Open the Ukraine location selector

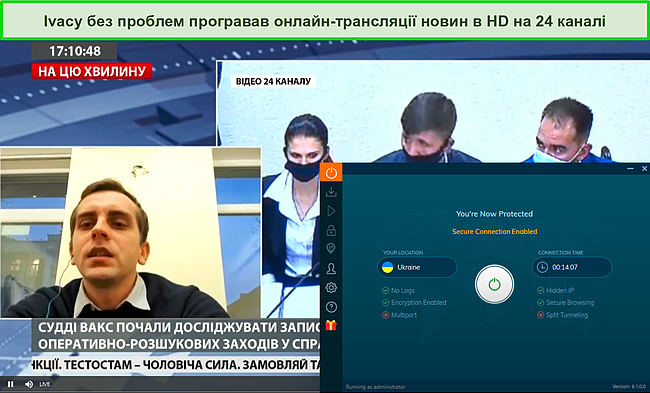(x=417, y=267)
